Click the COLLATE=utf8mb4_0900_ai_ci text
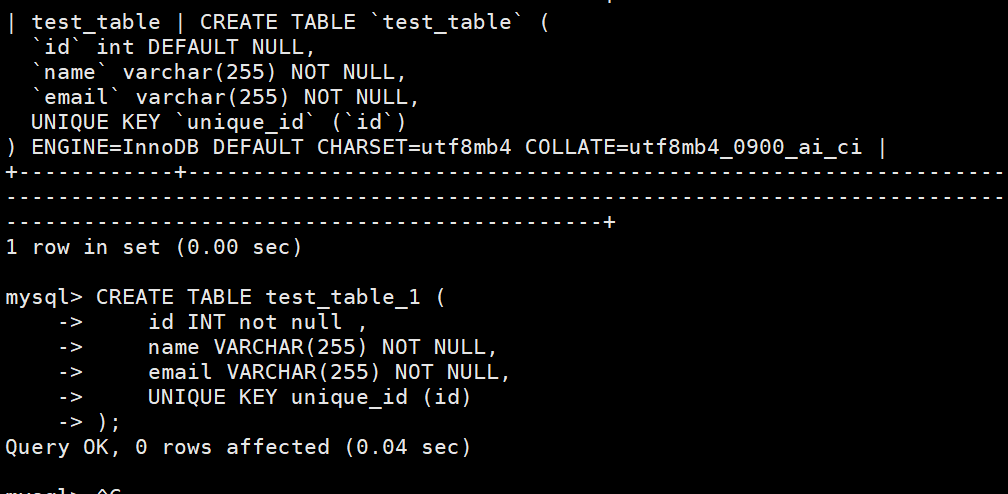Screen dimensions: 1008x494 point(693,147)
